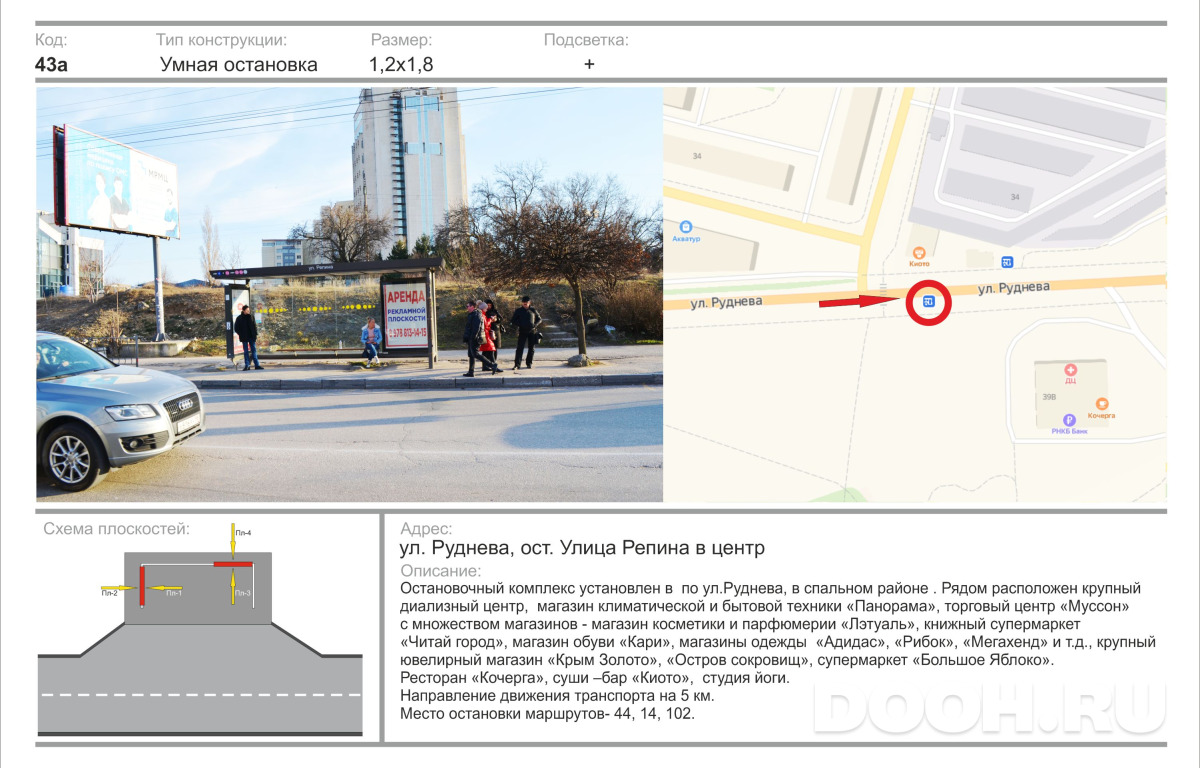1200x768 pixels.
Task: Click the horizontal red plane bar in the scheme
Action: (x=232, y=565)
